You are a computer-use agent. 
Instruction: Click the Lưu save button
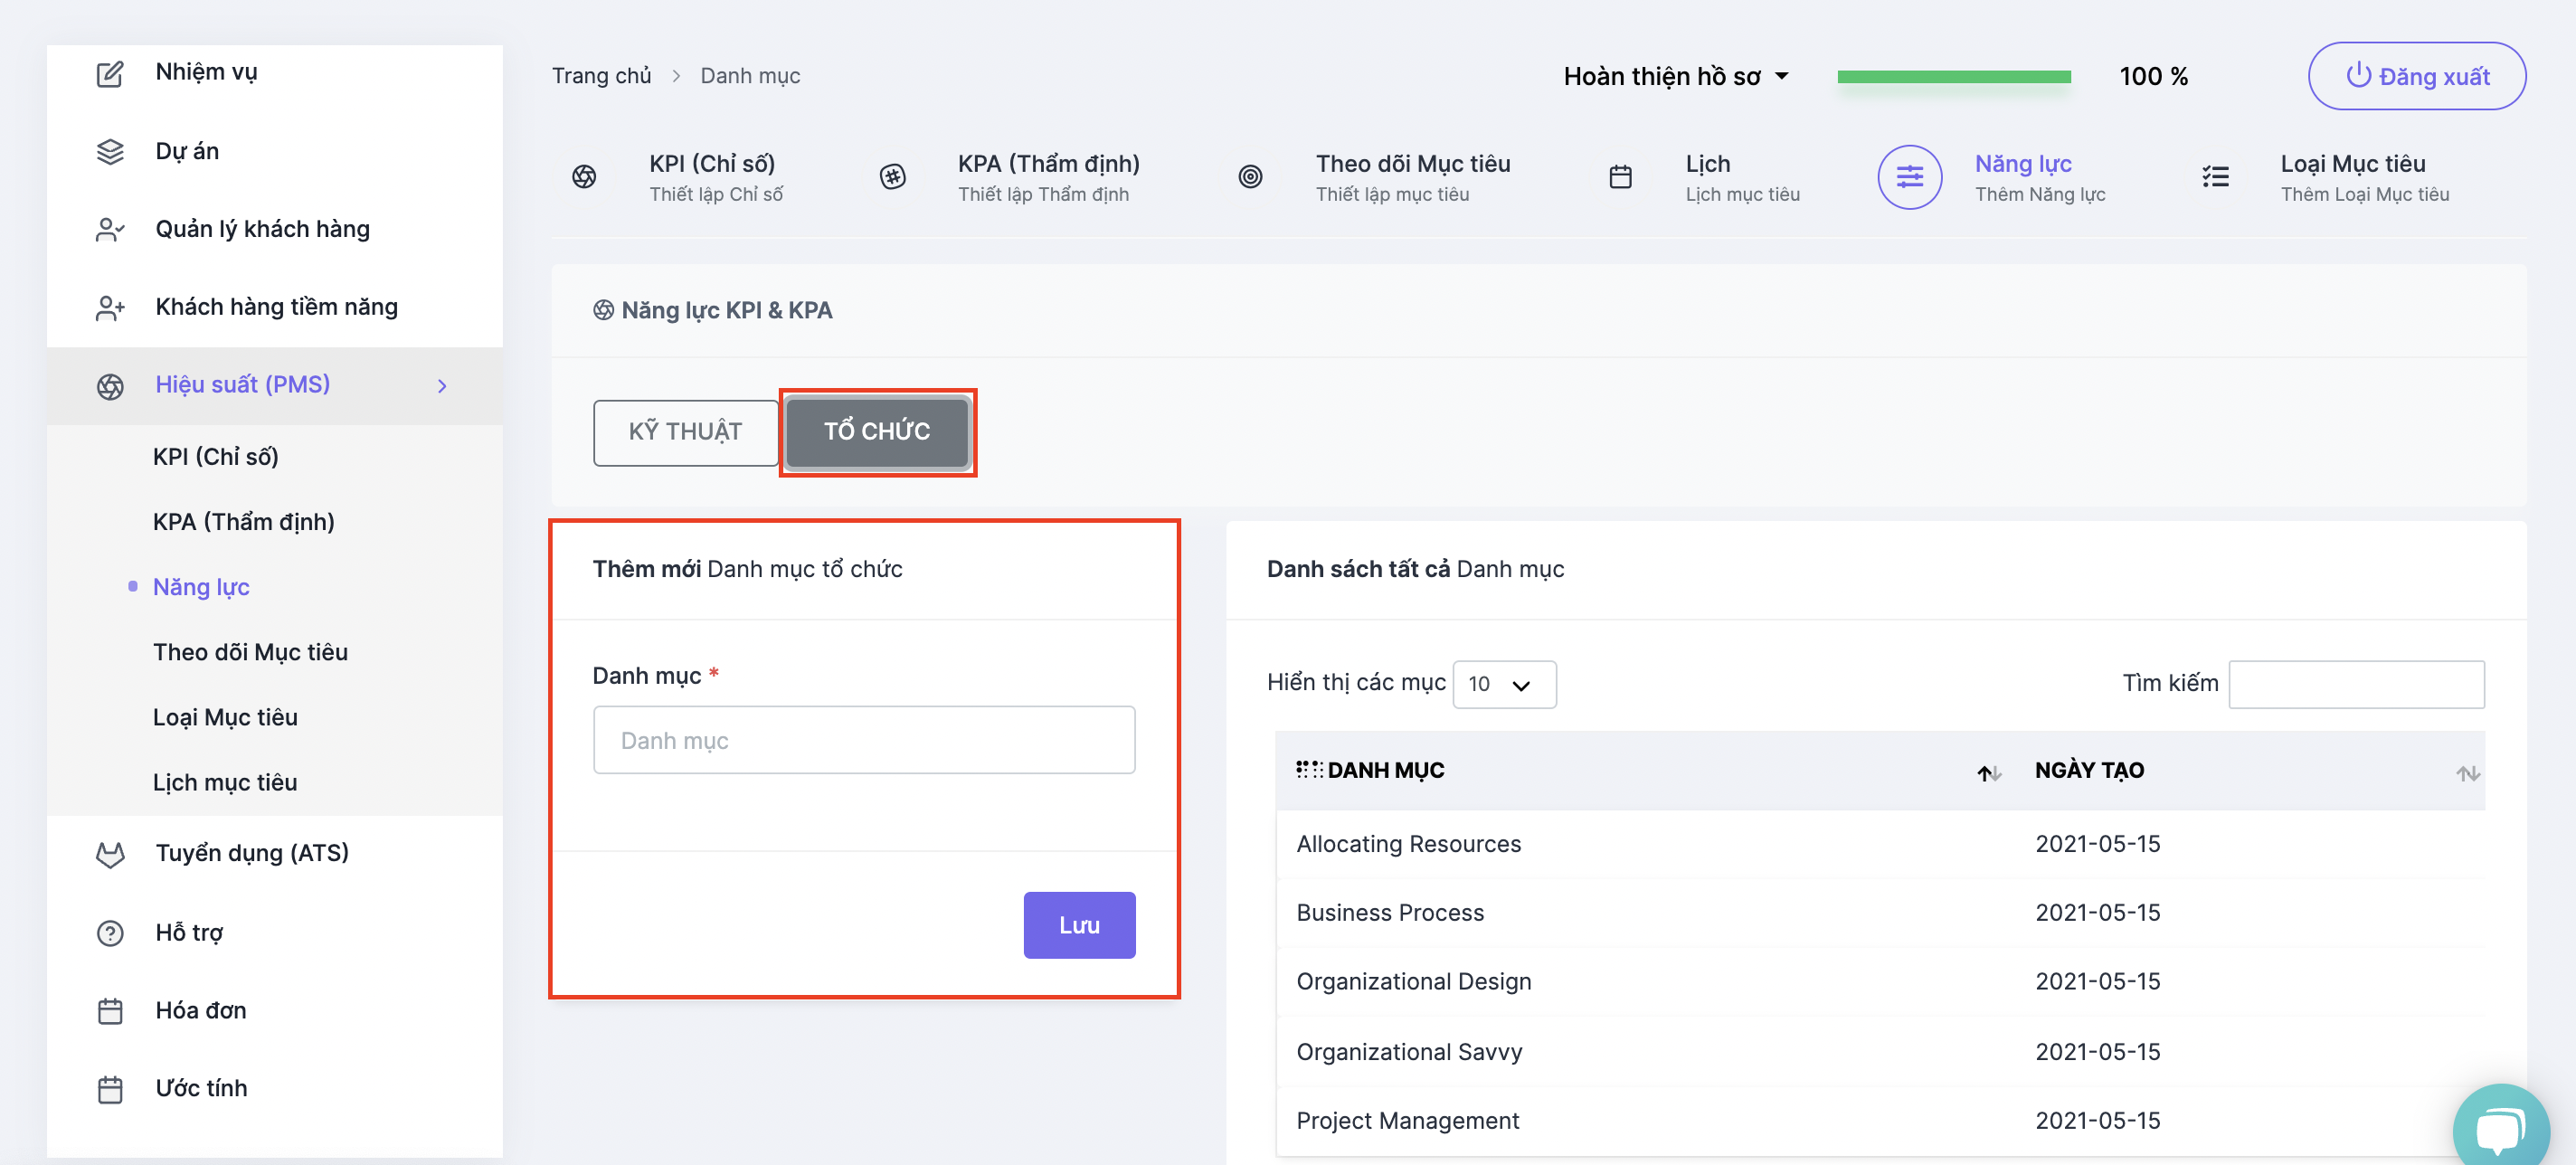[x=1079, y=925]
